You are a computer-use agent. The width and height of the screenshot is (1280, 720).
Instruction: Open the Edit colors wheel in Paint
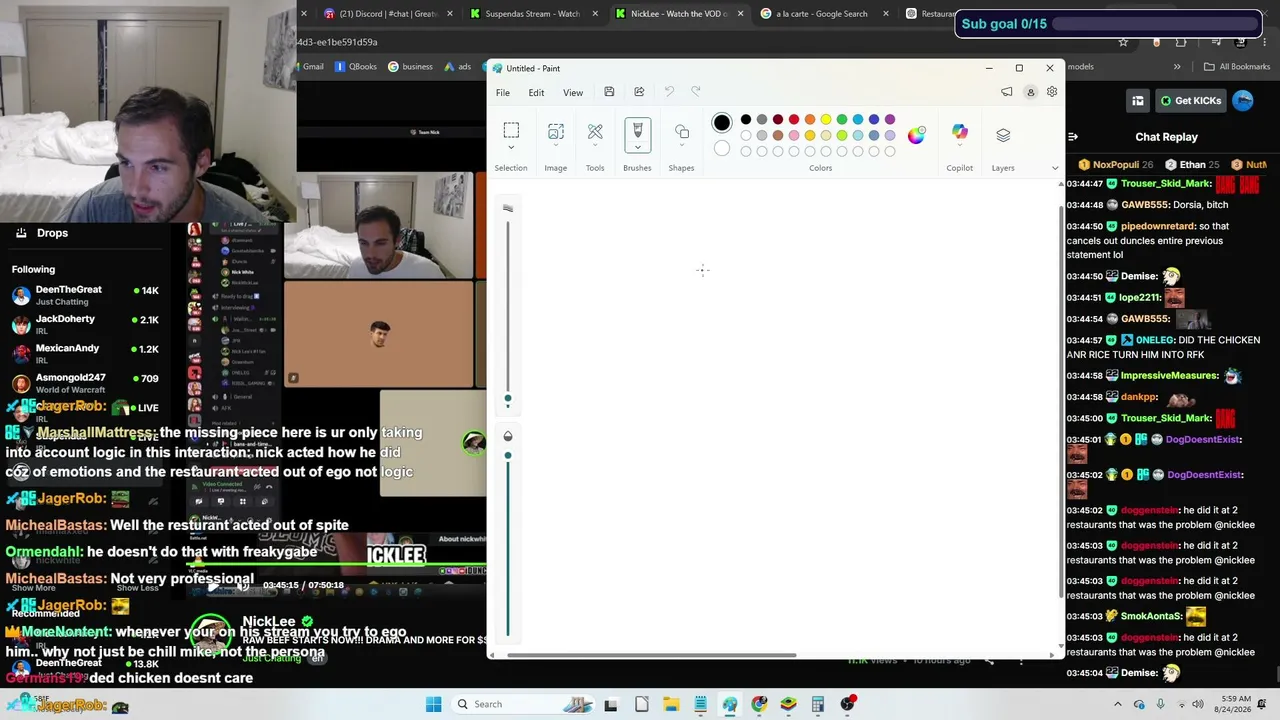(916, 135)
